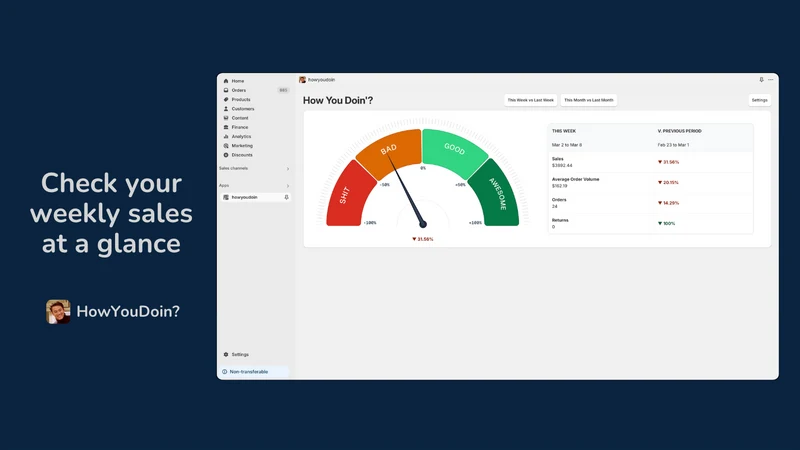800x450 pixels.
Task: Click the Sales 31.56% change
Action: pos(668,162)
